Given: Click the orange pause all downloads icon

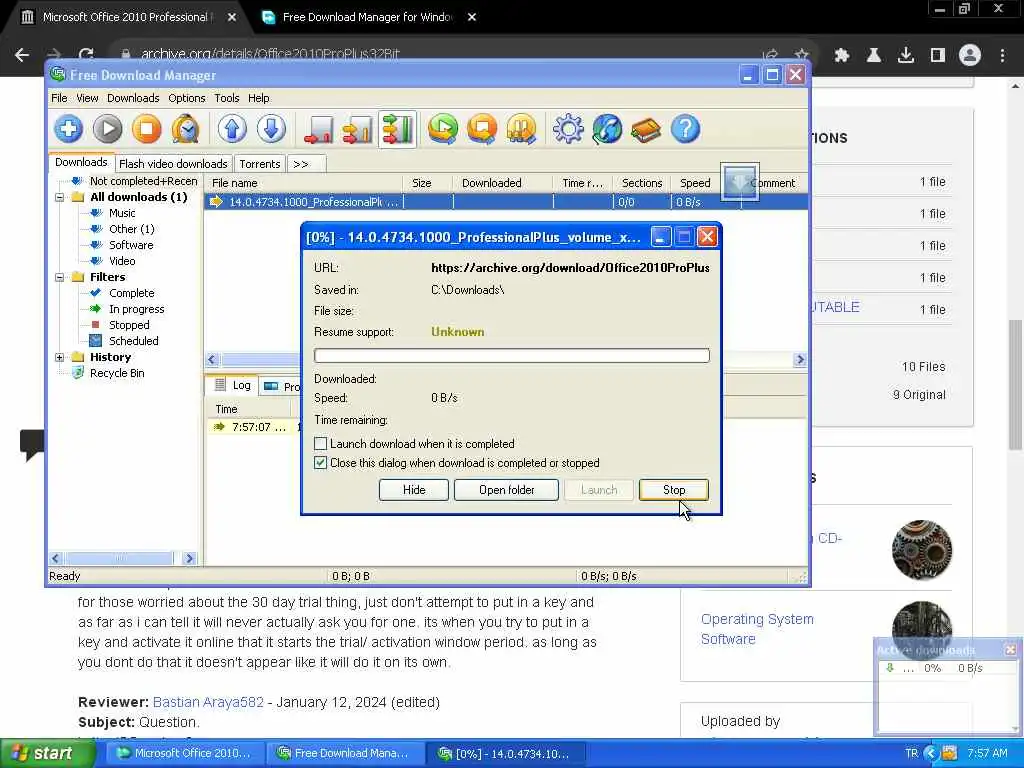Looking at the screenshot, I should 521,129.
